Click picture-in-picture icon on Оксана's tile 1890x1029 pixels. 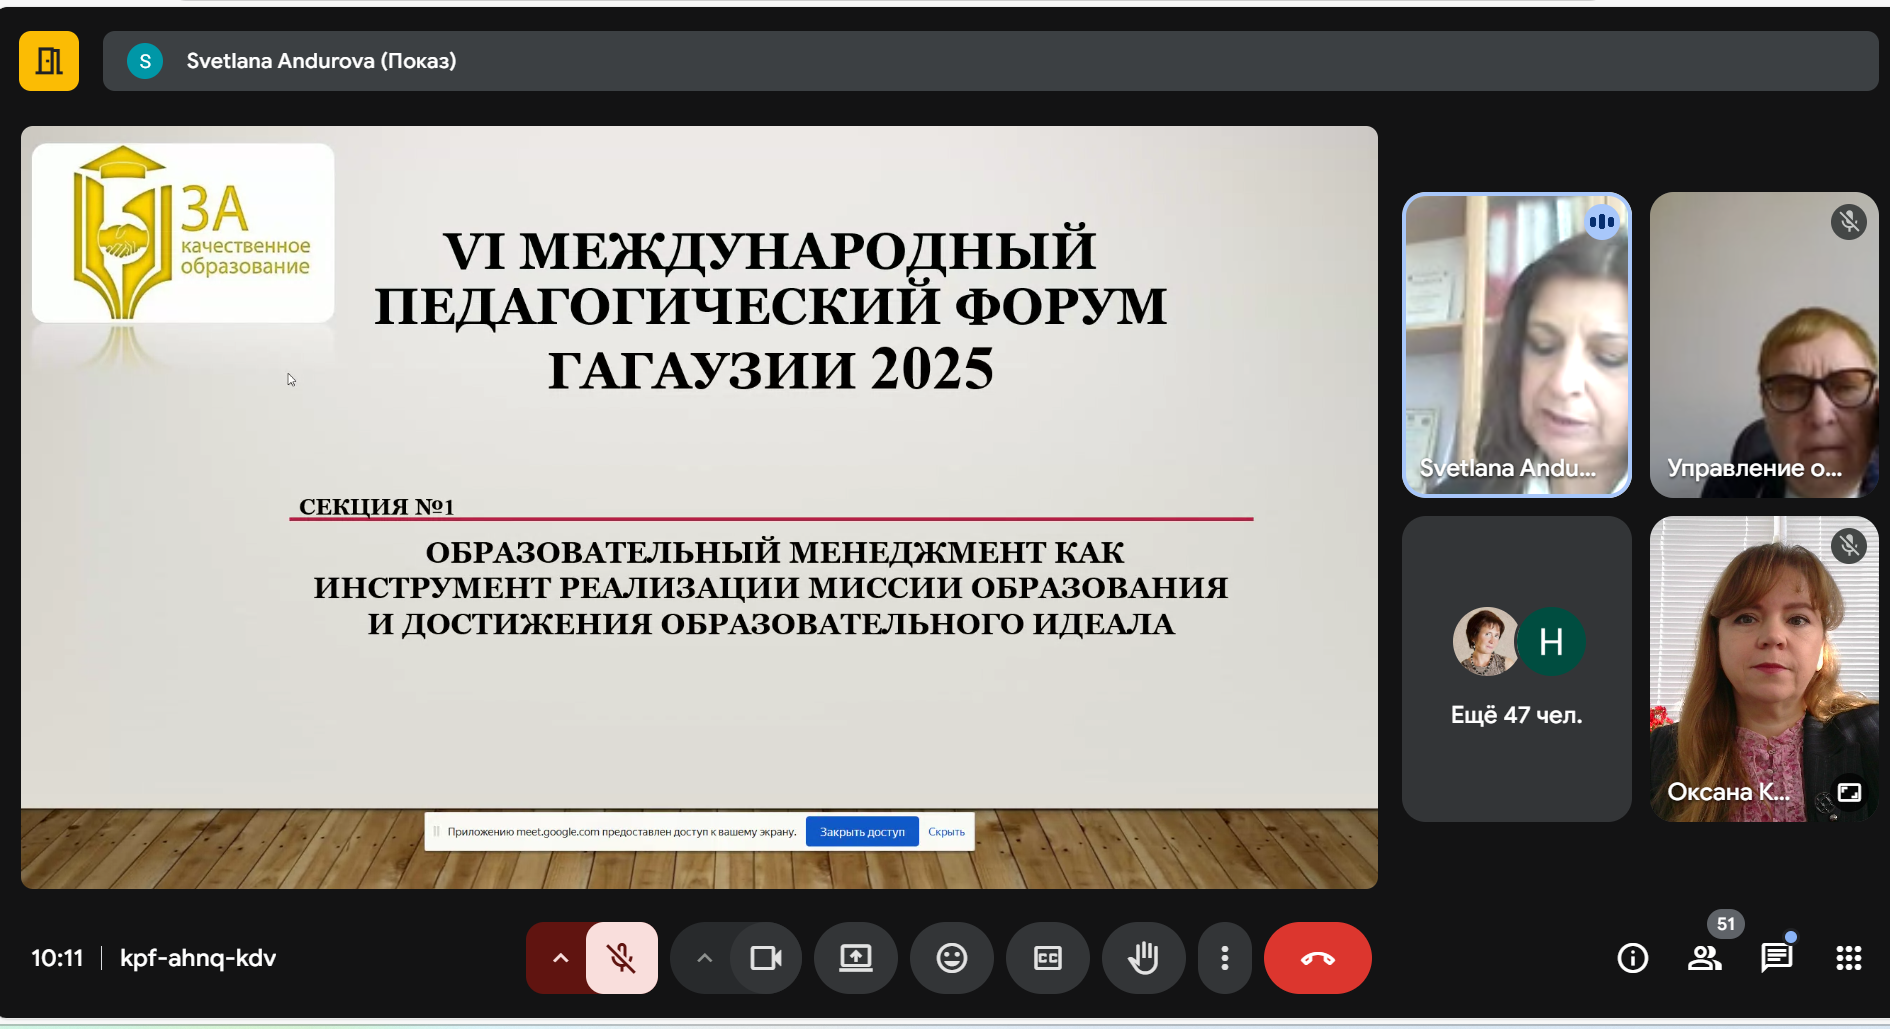(x=1849, y=792)
